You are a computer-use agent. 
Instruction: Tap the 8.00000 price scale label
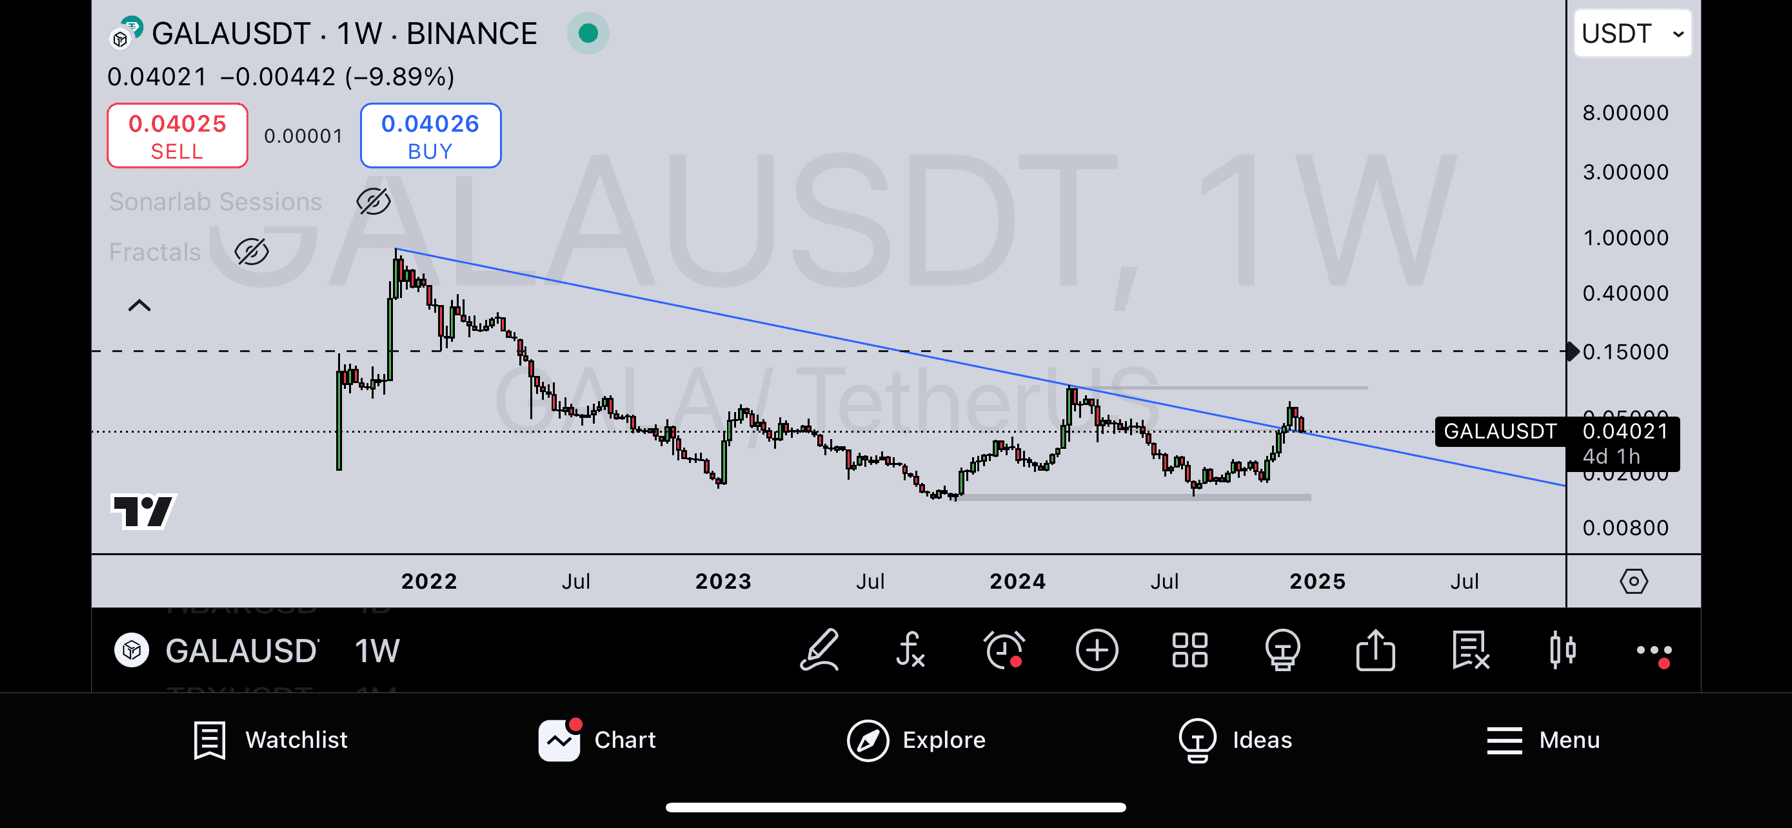coord(1625,113)
